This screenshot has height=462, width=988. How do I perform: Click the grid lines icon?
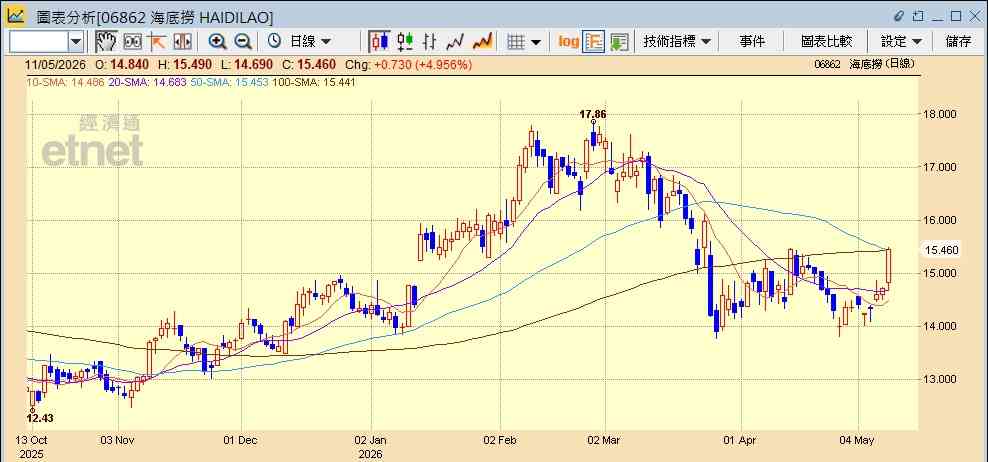point(516,42)
